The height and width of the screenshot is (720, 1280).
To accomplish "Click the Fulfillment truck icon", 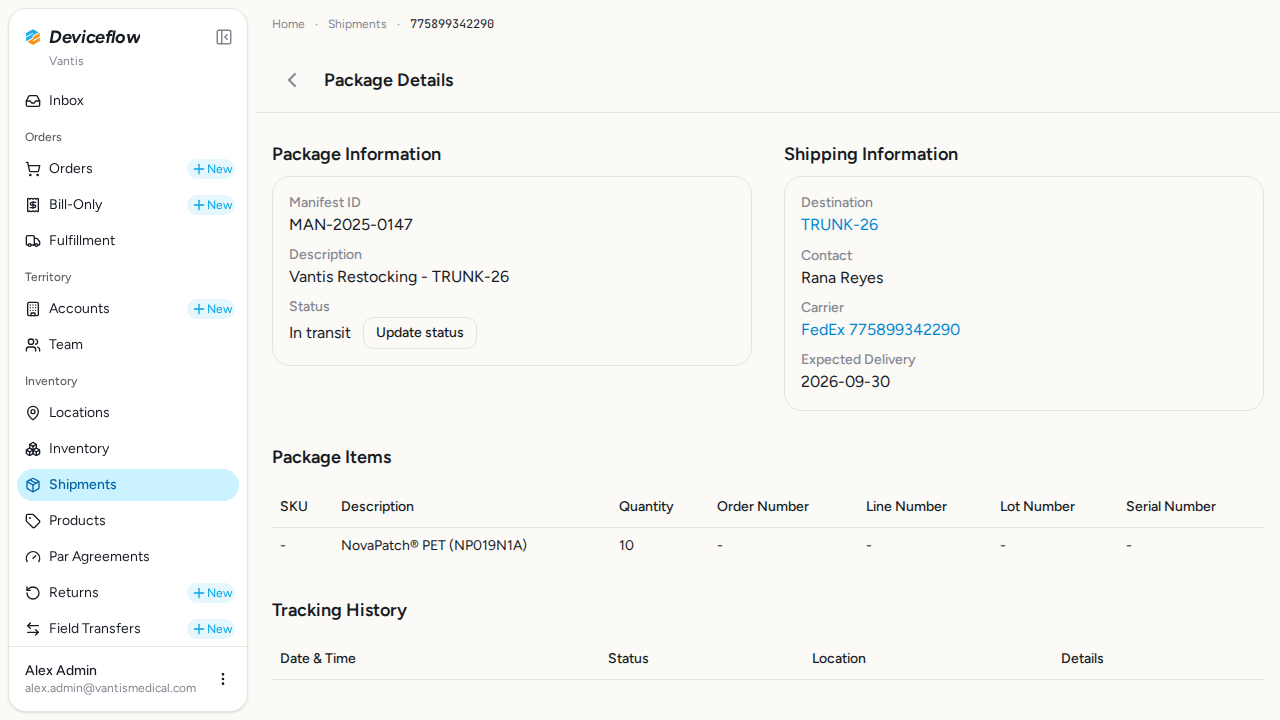I will (x=33, y=241).
